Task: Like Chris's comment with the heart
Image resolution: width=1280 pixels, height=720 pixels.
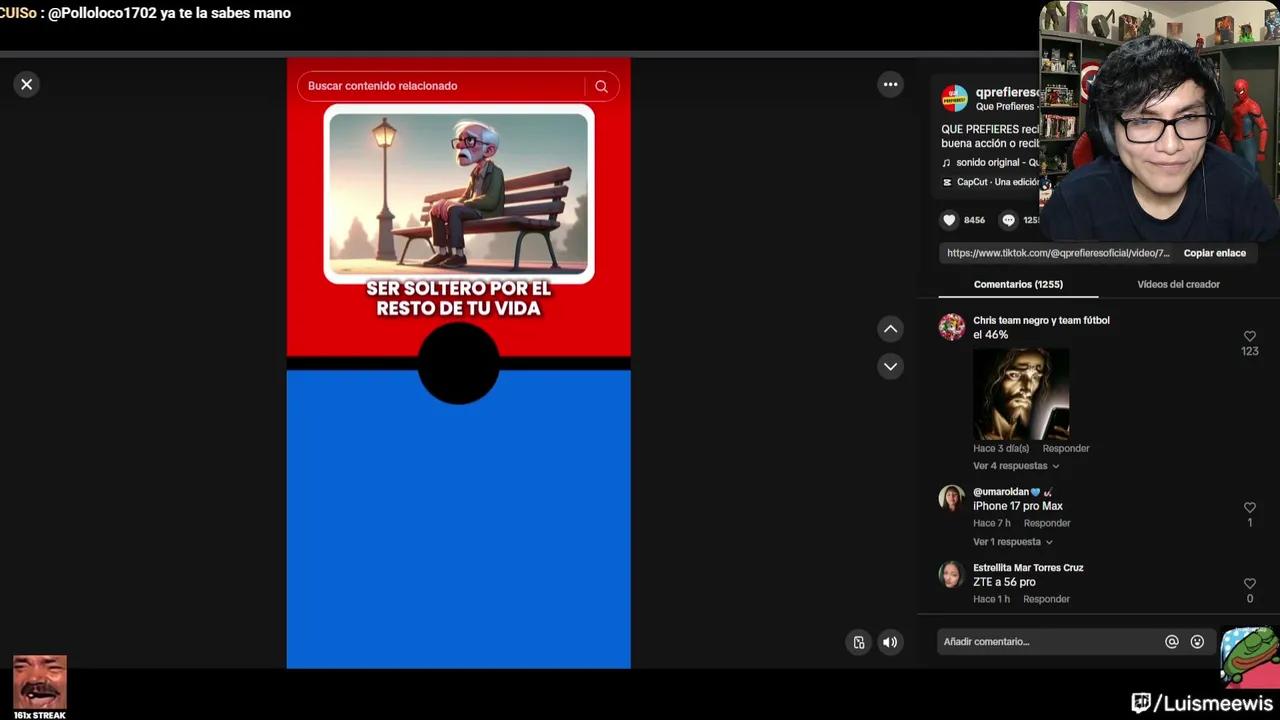Action: click(x=1249, y=336)
